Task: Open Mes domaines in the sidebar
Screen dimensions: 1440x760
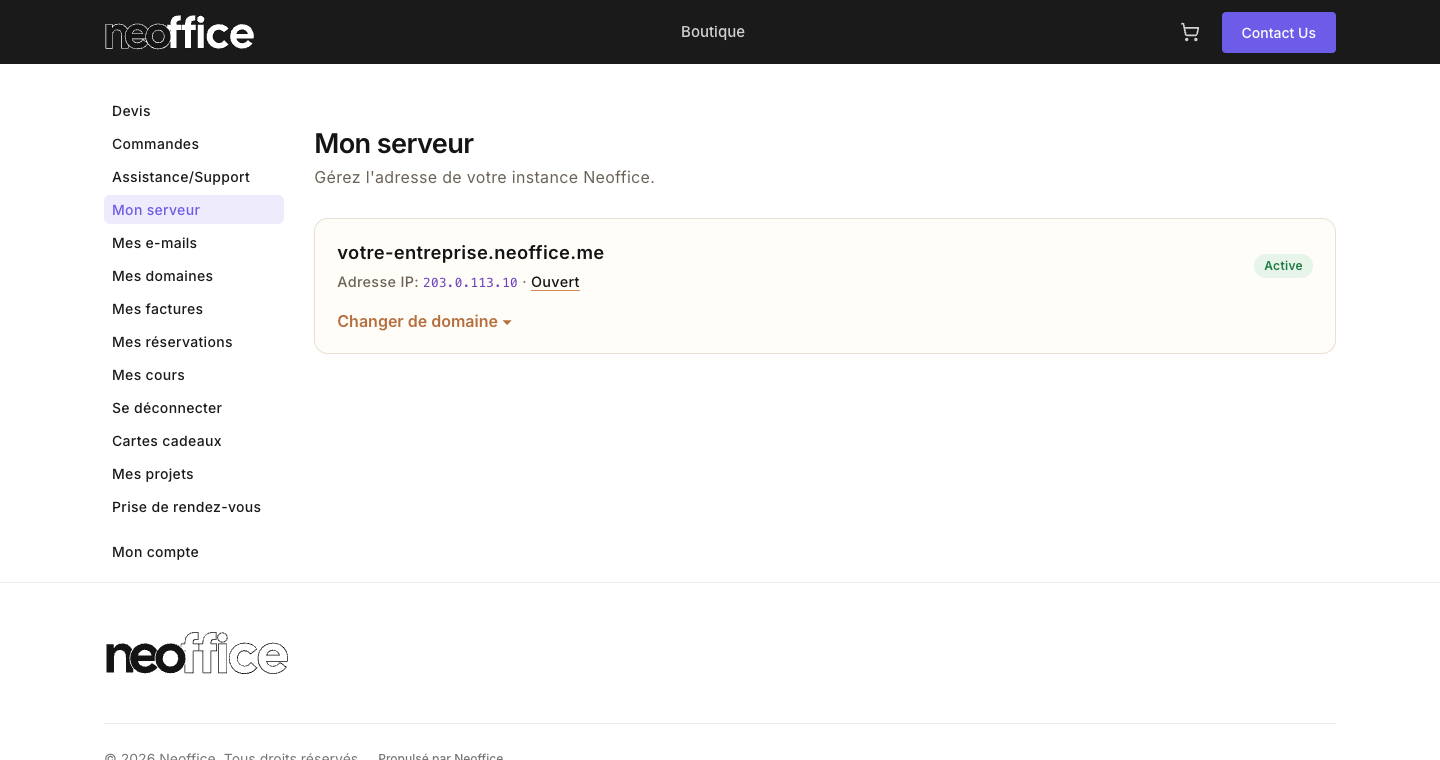Action: click(x=194, y=276)
